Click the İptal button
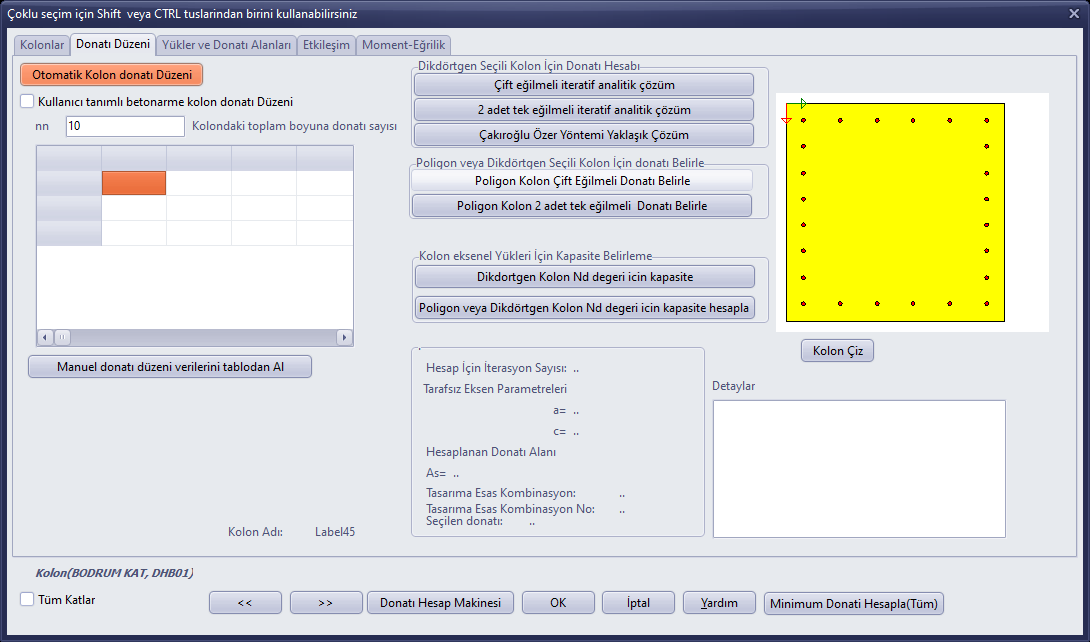Viewport: 1090px width, 642px height. point(638,603)
